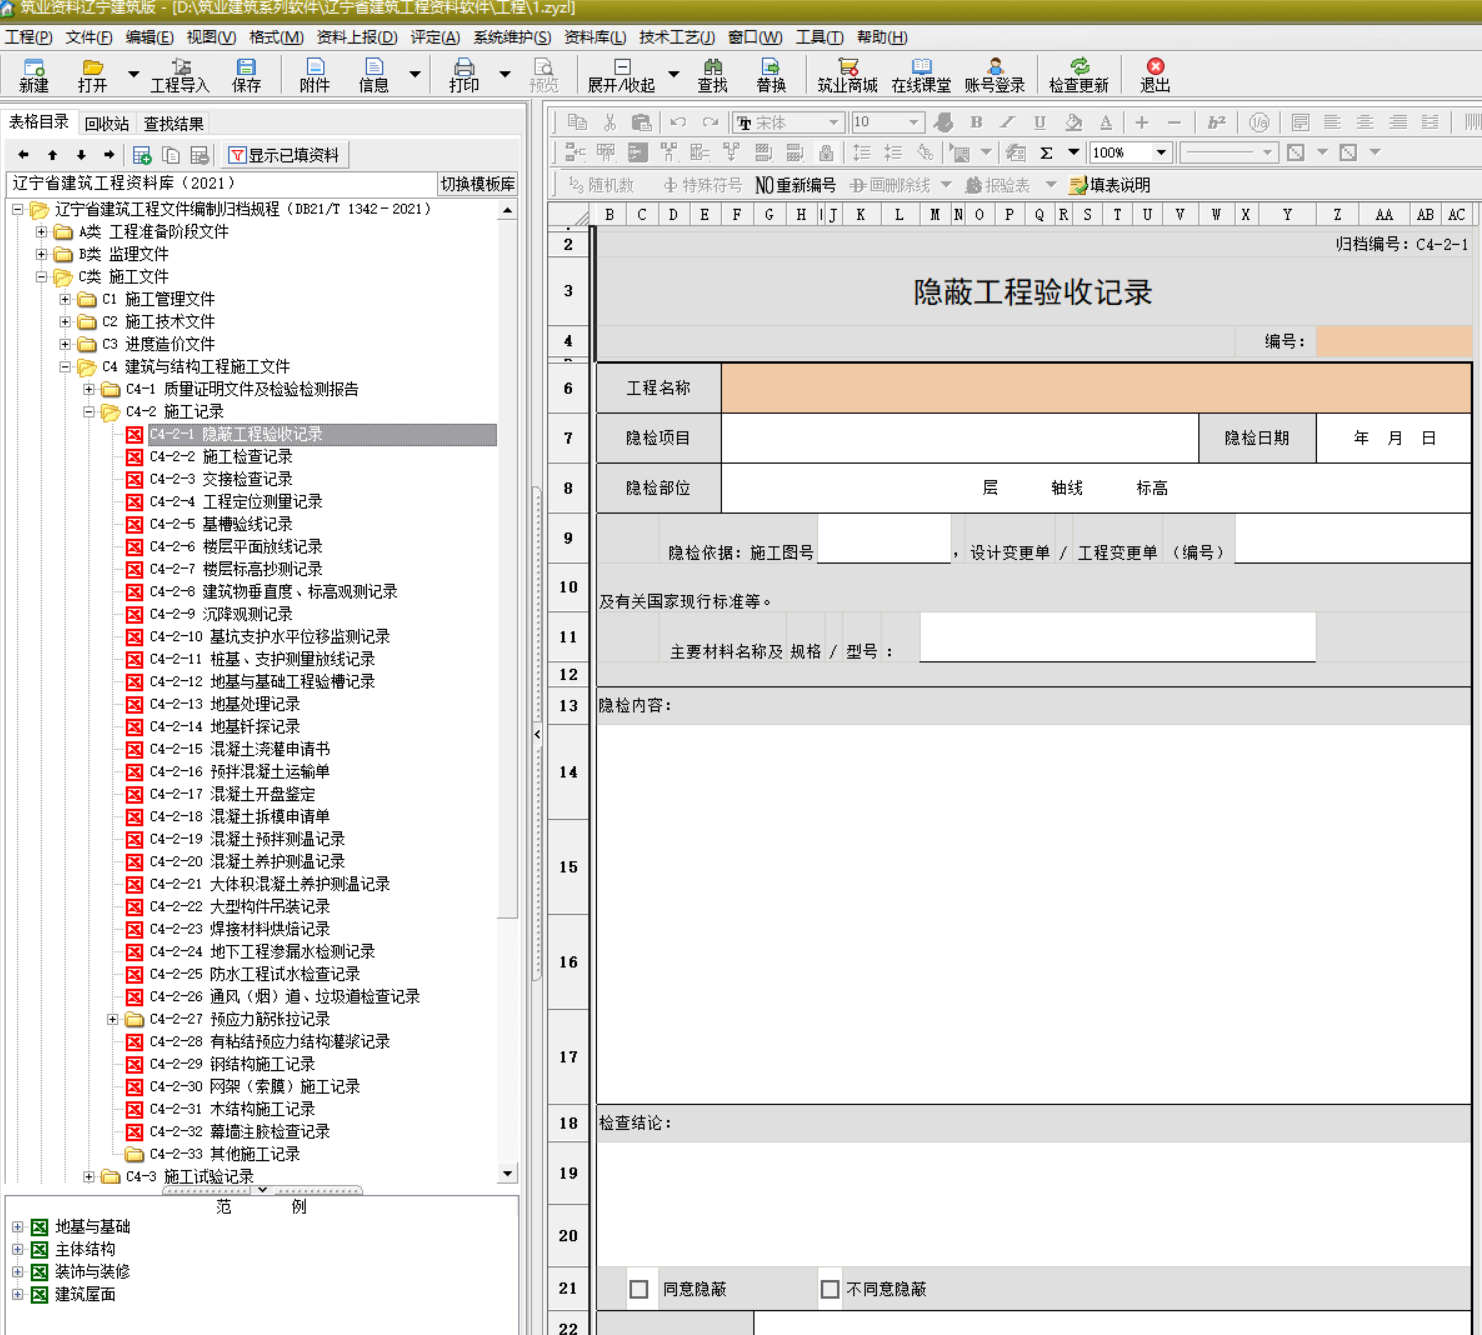Screen dimensions: 1482x1335
Task: Select C4-2-15 混凝土浇灌申请书 in tree
Action: pyautogui.click(x=240, y=749)
